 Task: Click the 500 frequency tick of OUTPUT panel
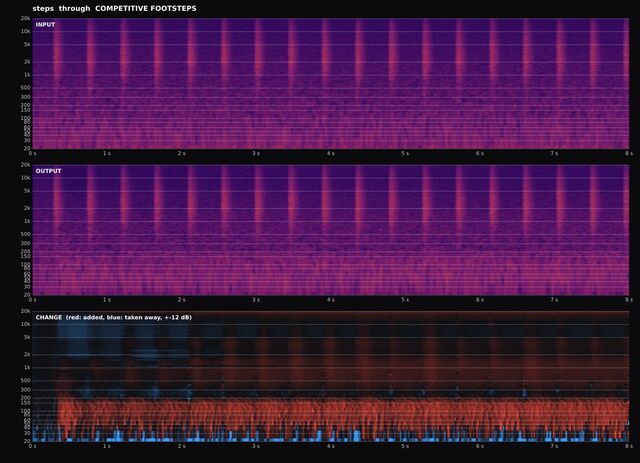(26, 234)
